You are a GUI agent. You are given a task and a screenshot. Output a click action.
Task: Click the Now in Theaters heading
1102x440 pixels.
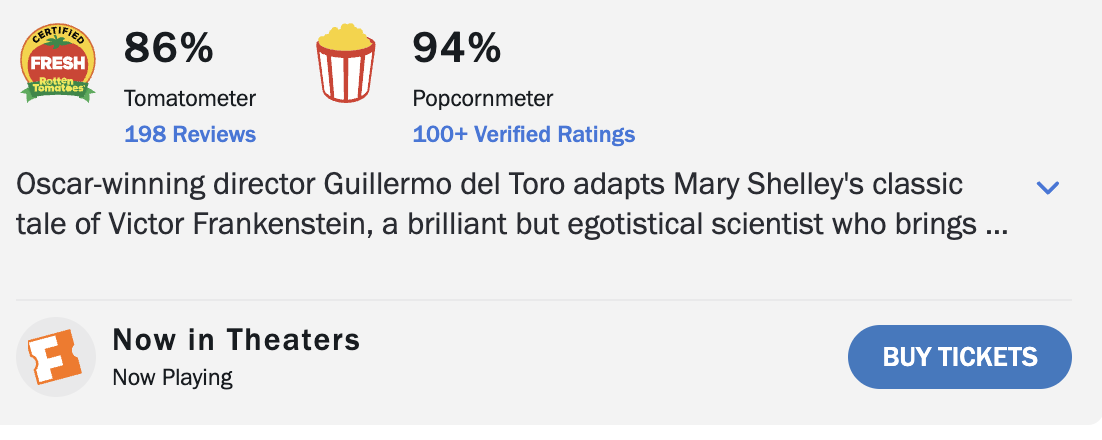pyautogui.click(x=236, y=339)
